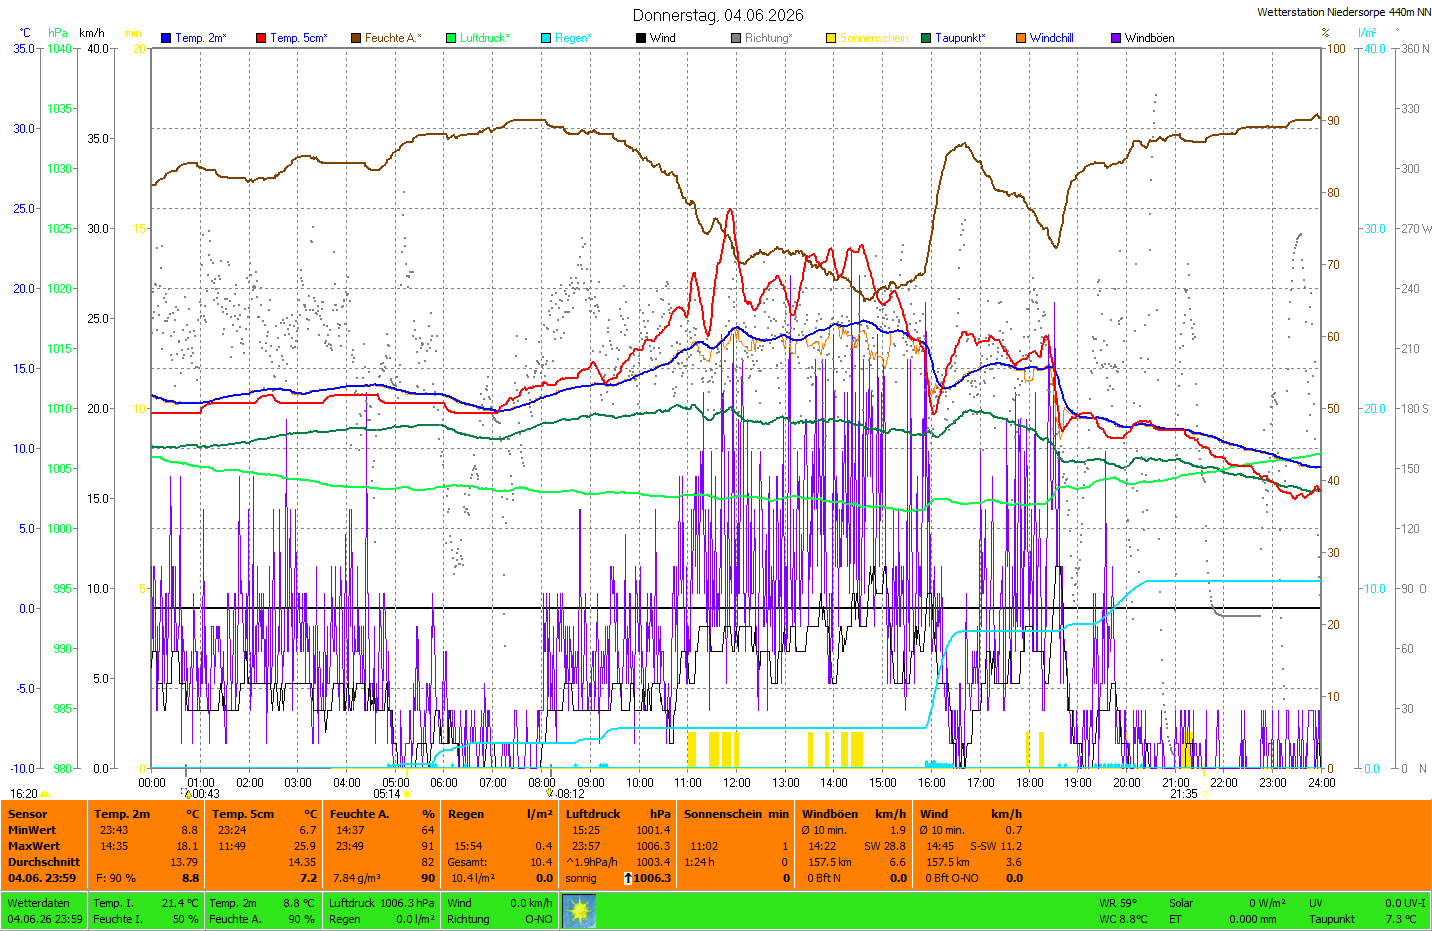1432x931 pixels.
Task: Click the humidity value 7.84 g/m³
Action: point(357,878)
